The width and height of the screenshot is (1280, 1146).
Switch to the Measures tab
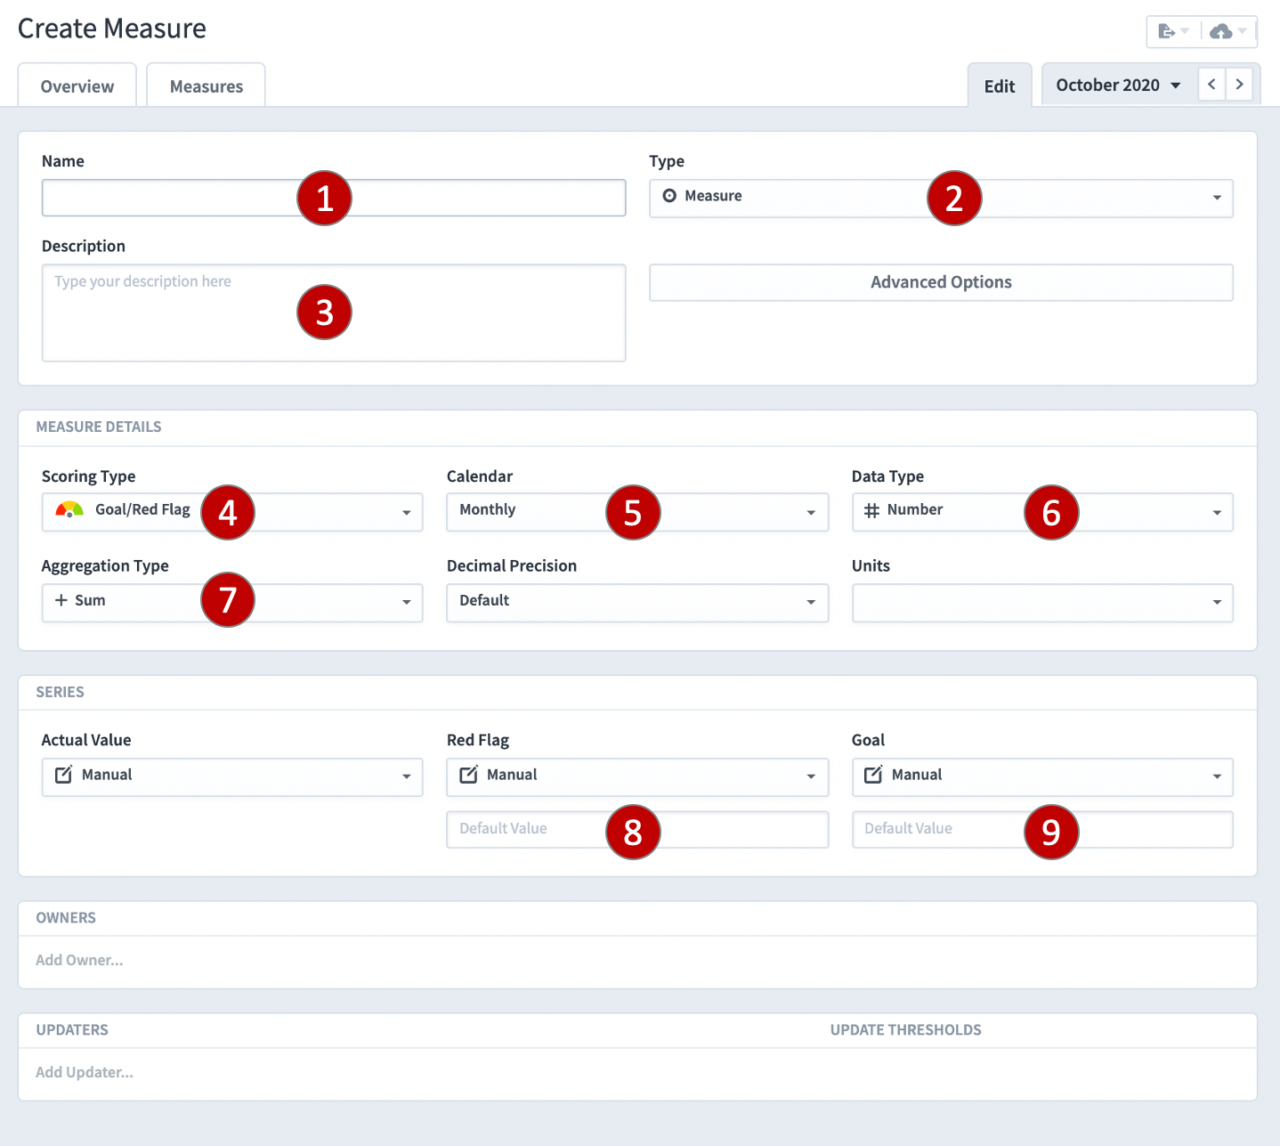coord(205,86)
